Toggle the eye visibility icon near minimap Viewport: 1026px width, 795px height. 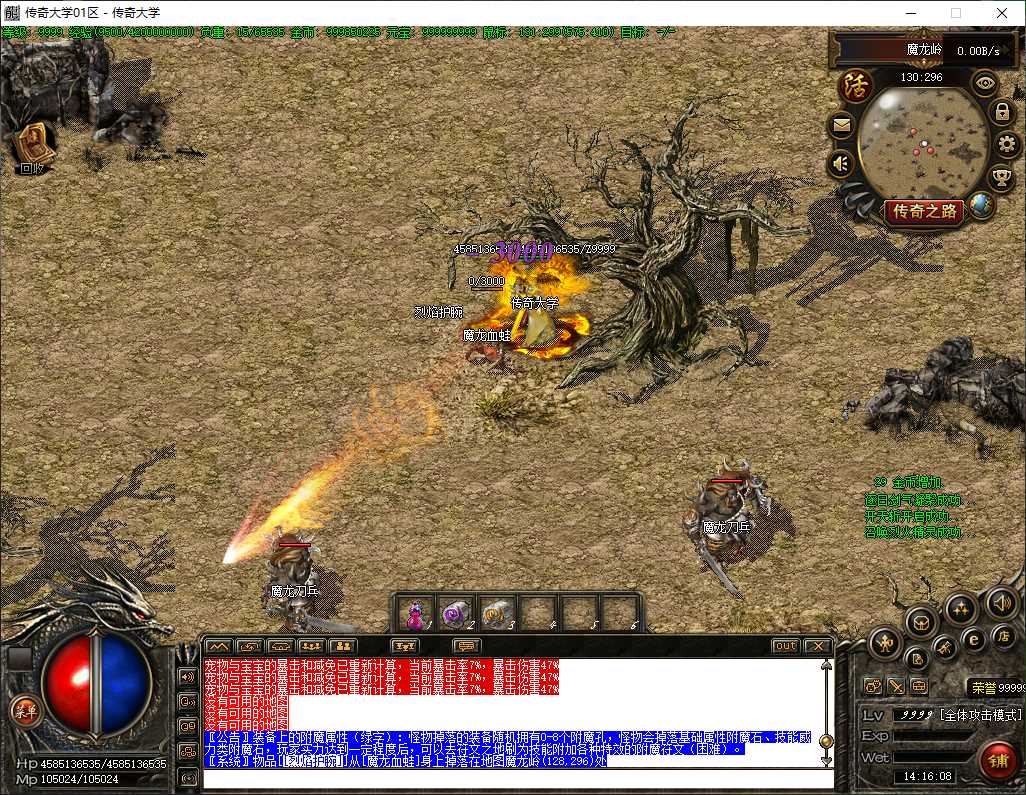(985, 82)
